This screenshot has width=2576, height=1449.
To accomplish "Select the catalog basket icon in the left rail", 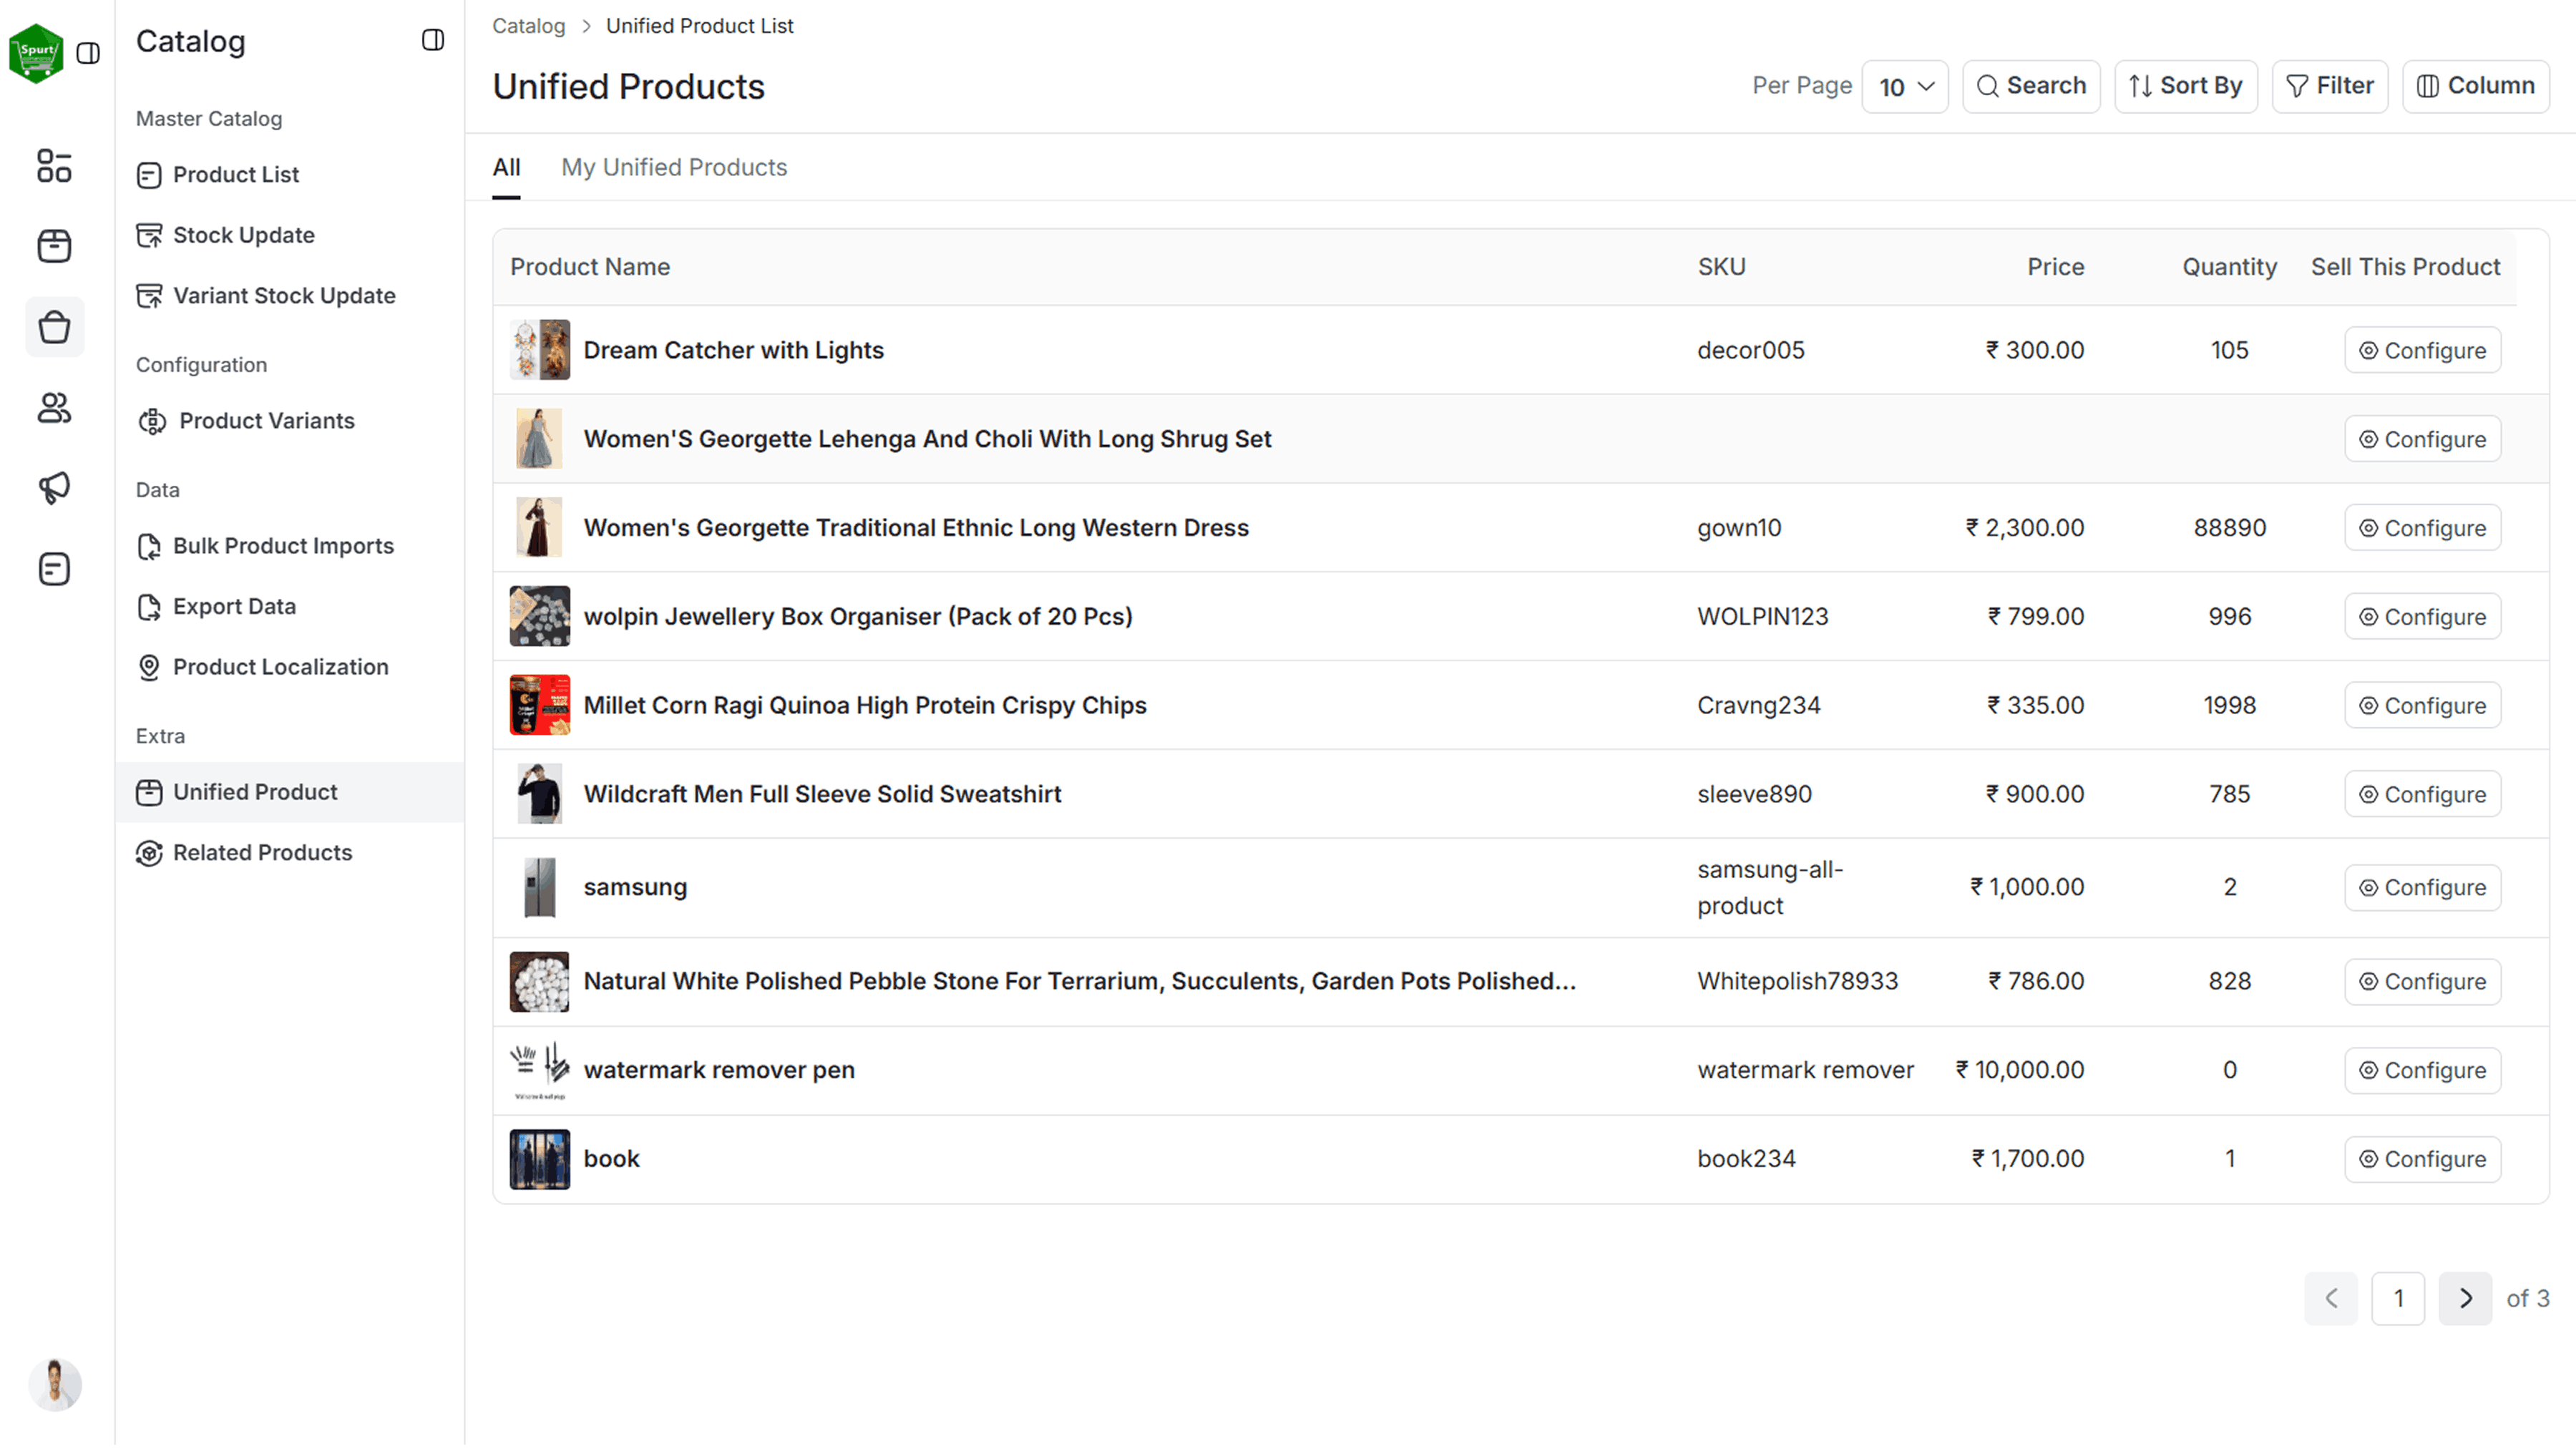I will [54, 327].
